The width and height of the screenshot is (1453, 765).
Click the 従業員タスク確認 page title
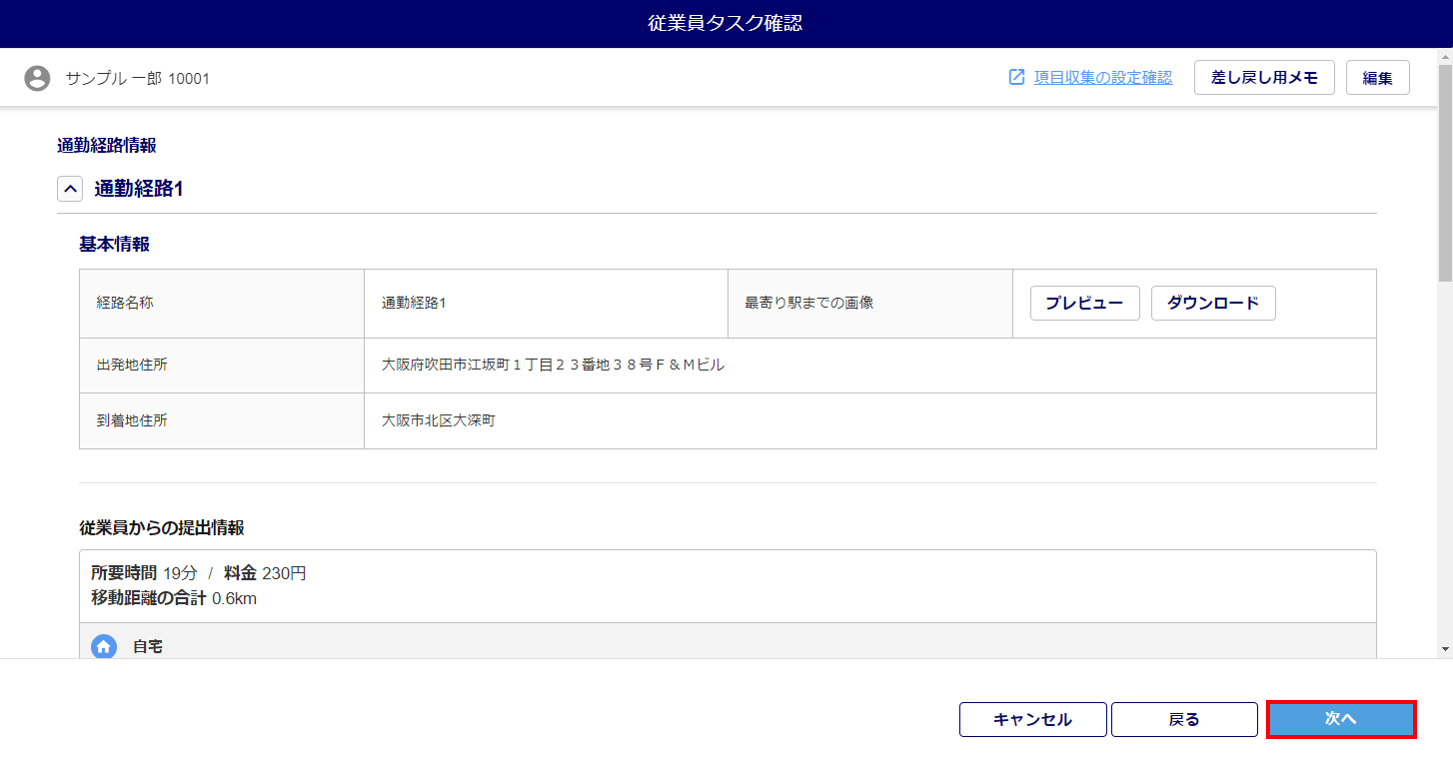[x=725, y=23]
